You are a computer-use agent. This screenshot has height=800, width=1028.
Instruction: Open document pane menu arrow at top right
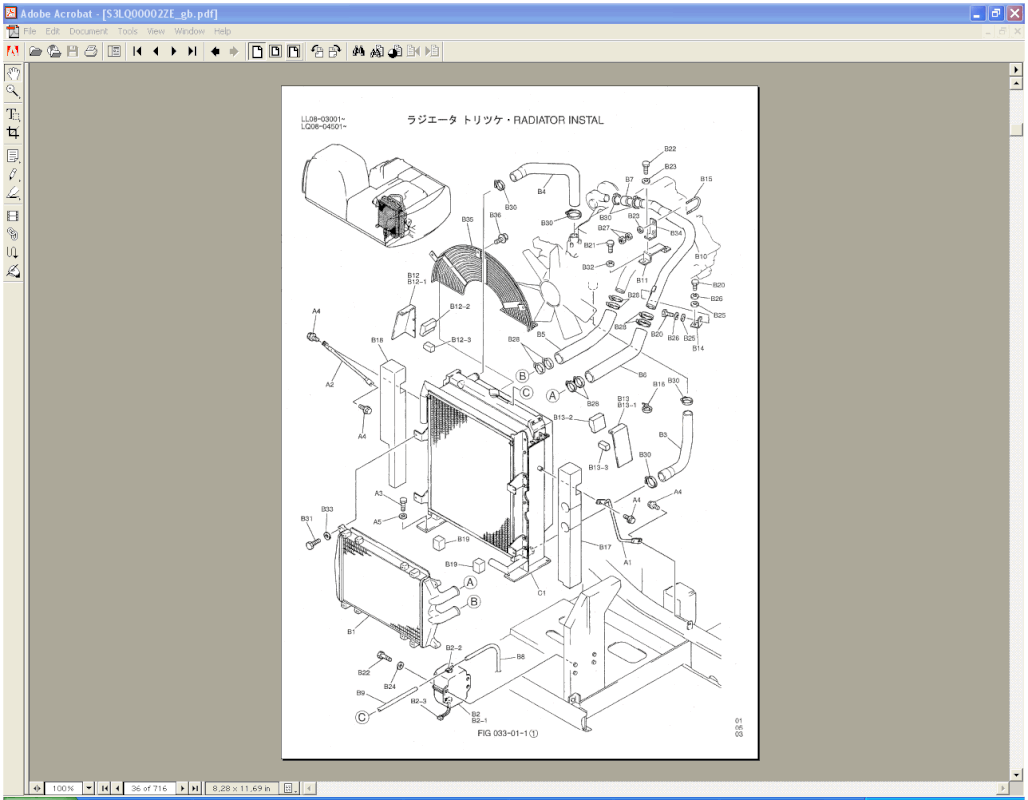(1016, 70)
